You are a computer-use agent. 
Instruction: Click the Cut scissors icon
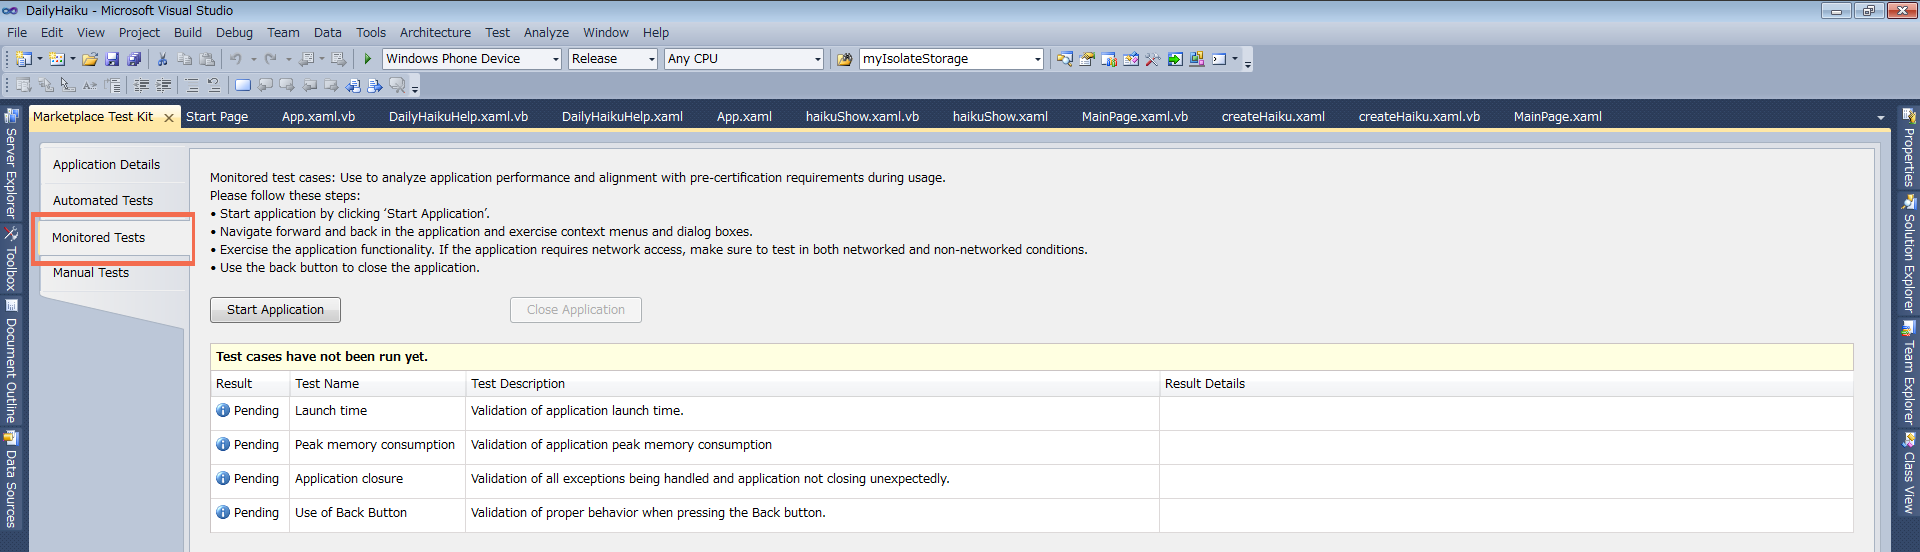(162, 59)
